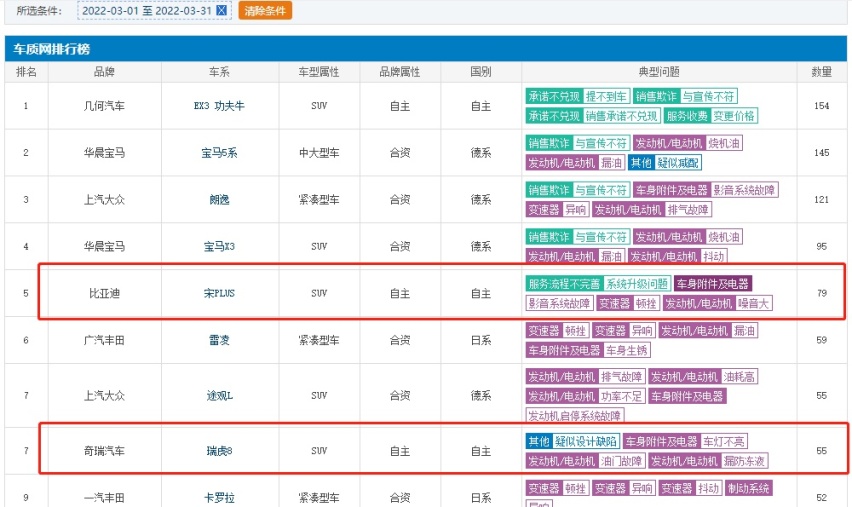The height and width of the screenshot is (507, 852).
Task: Click the 车型属性 column header
Action: (x=319, y=72)
